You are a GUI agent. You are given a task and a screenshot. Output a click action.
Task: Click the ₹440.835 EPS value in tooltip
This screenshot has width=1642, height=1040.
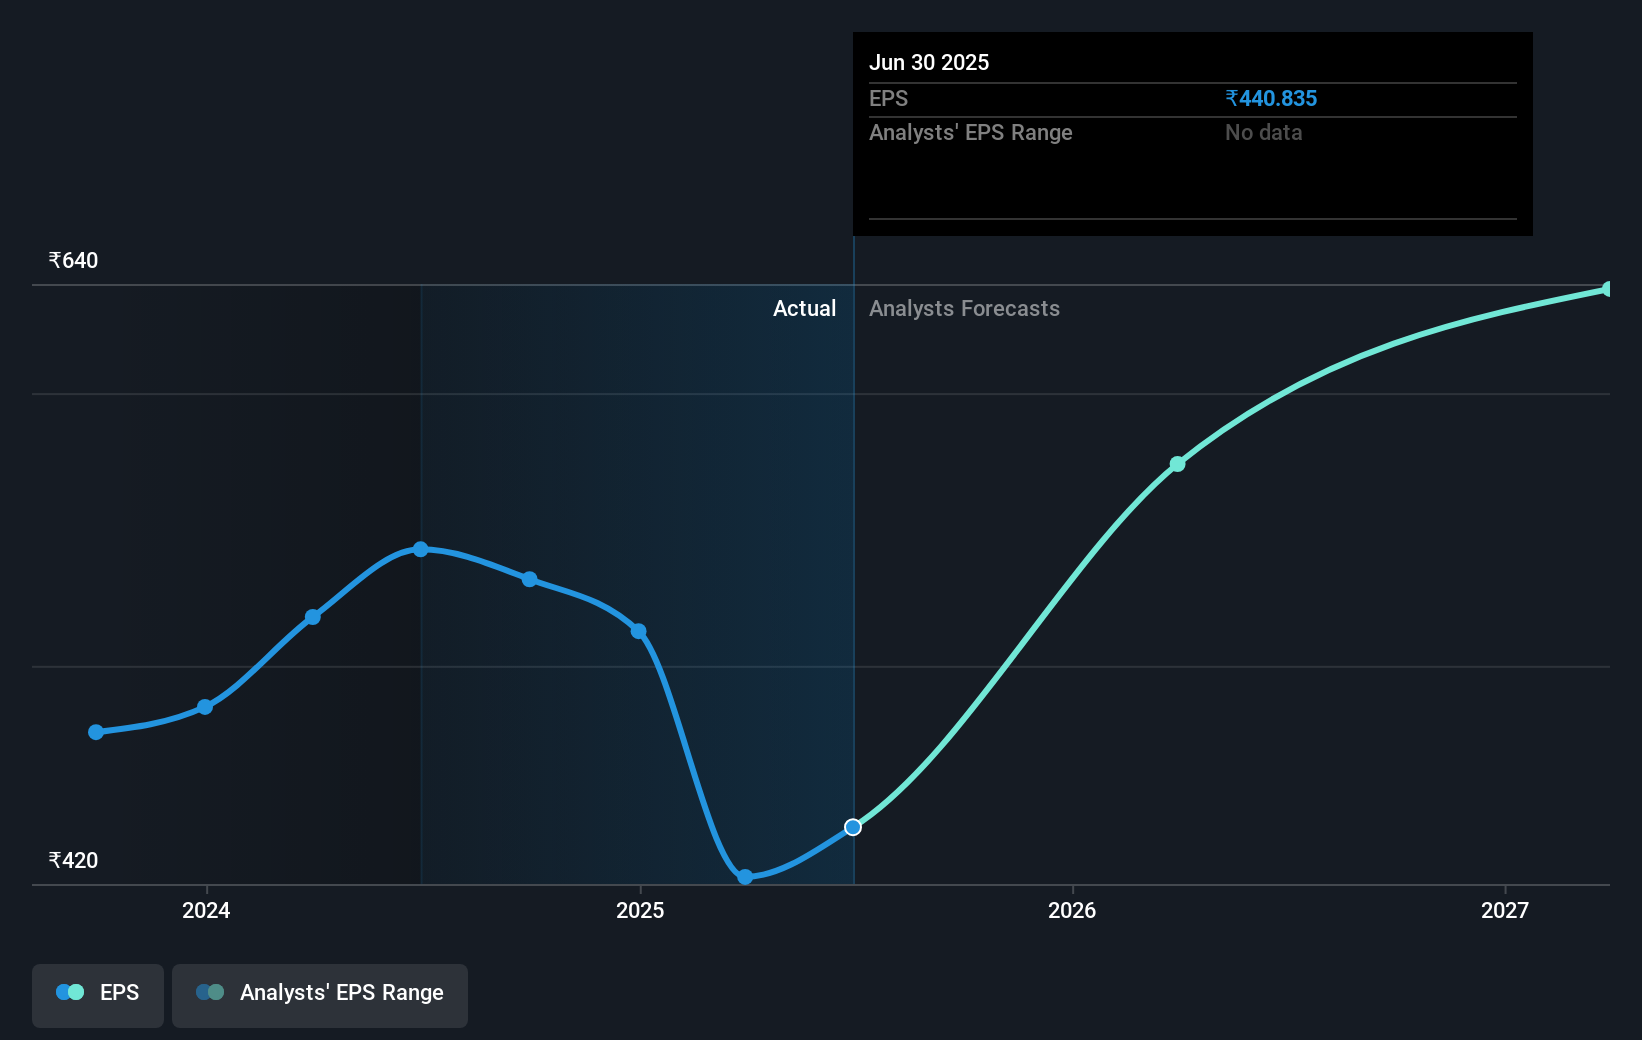tap(1271, 99)
